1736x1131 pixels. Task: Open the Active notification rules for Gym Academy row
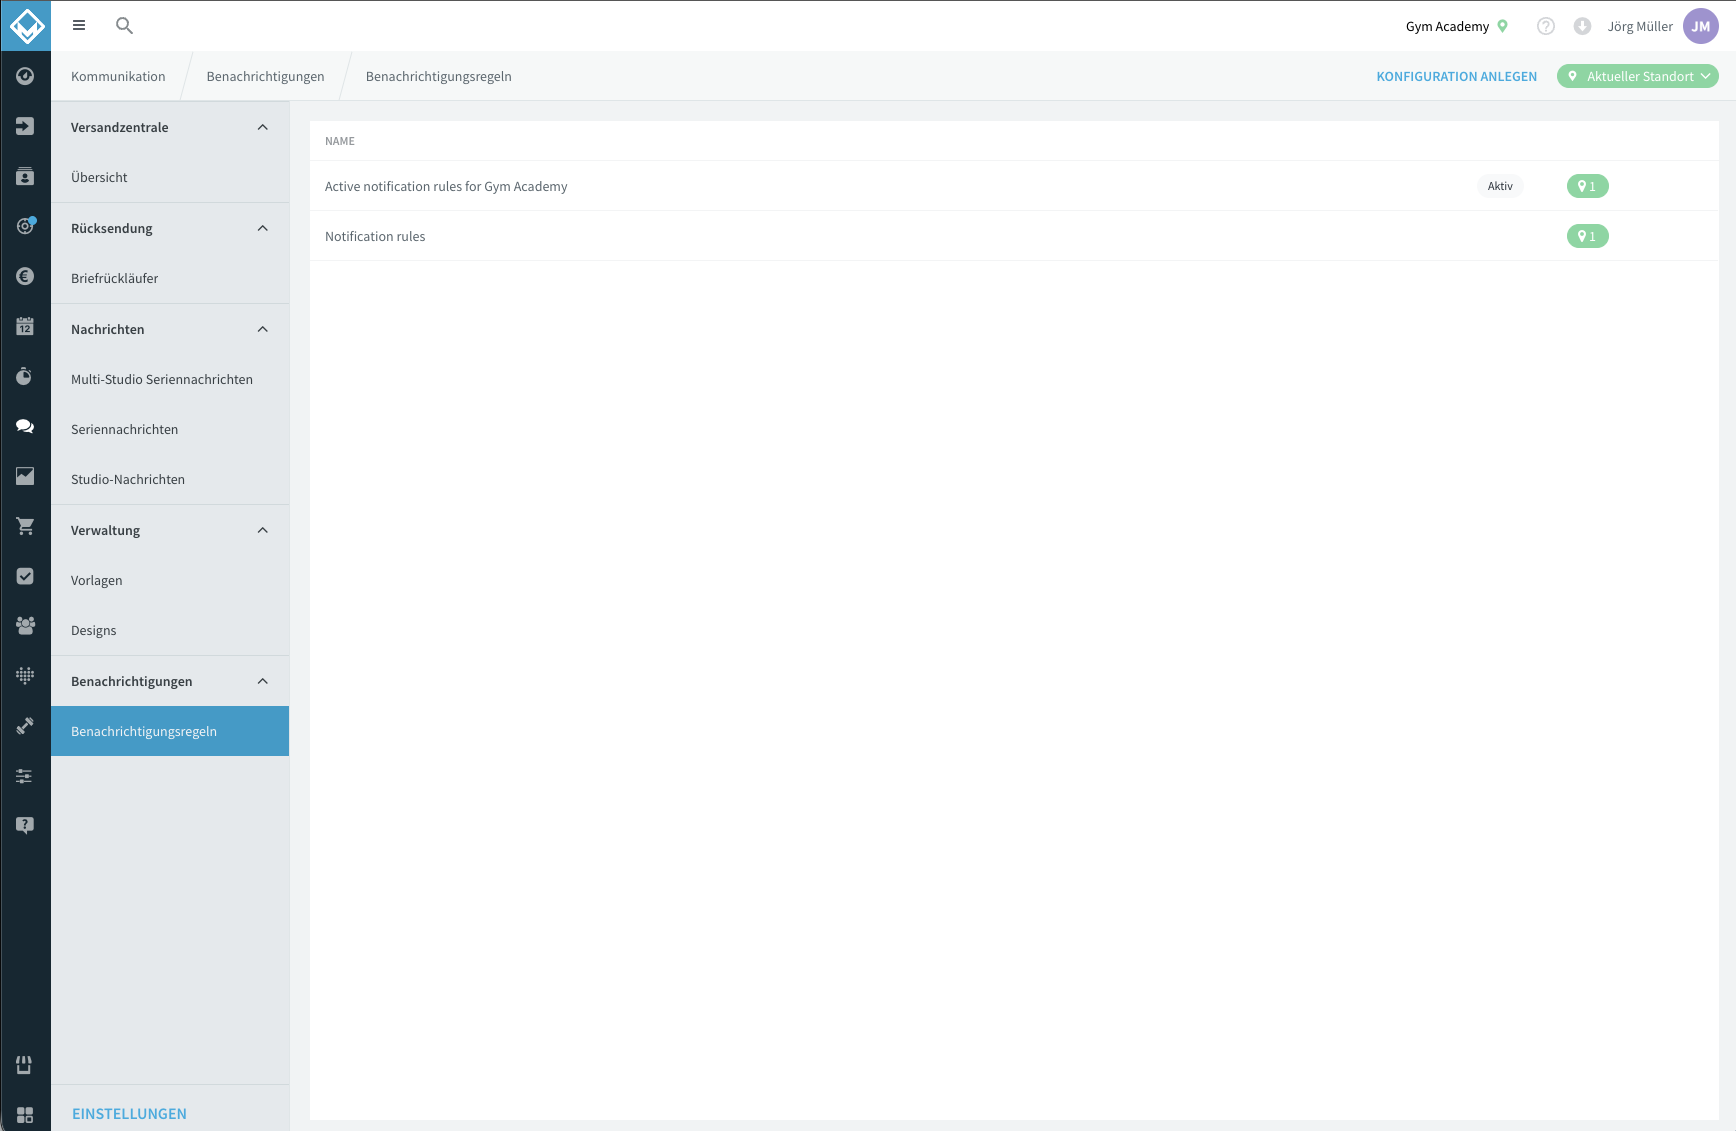tap(1014, 186)
